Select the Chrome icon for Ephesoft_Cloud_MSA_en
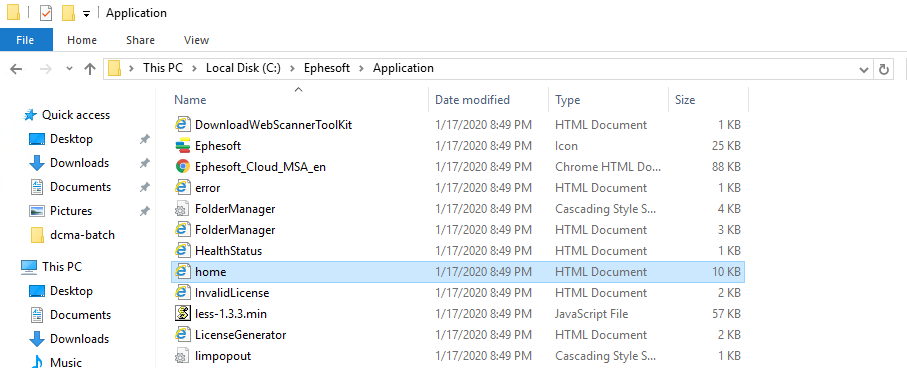The width and height of the screenshot is (907, 368). coord(183,167)
